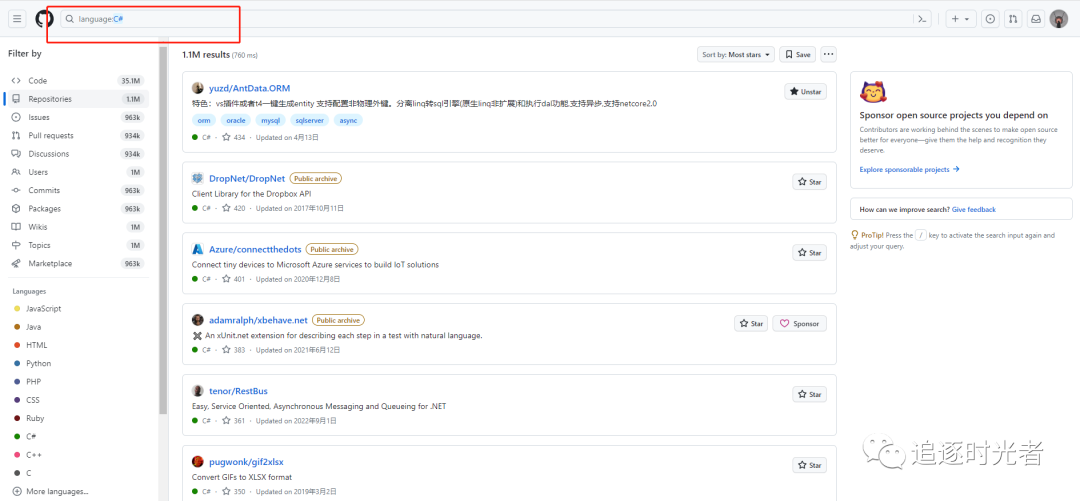Click Explore sponsorable projects link
This screenshot has width=1080, height=501.
tap(909, 170)
